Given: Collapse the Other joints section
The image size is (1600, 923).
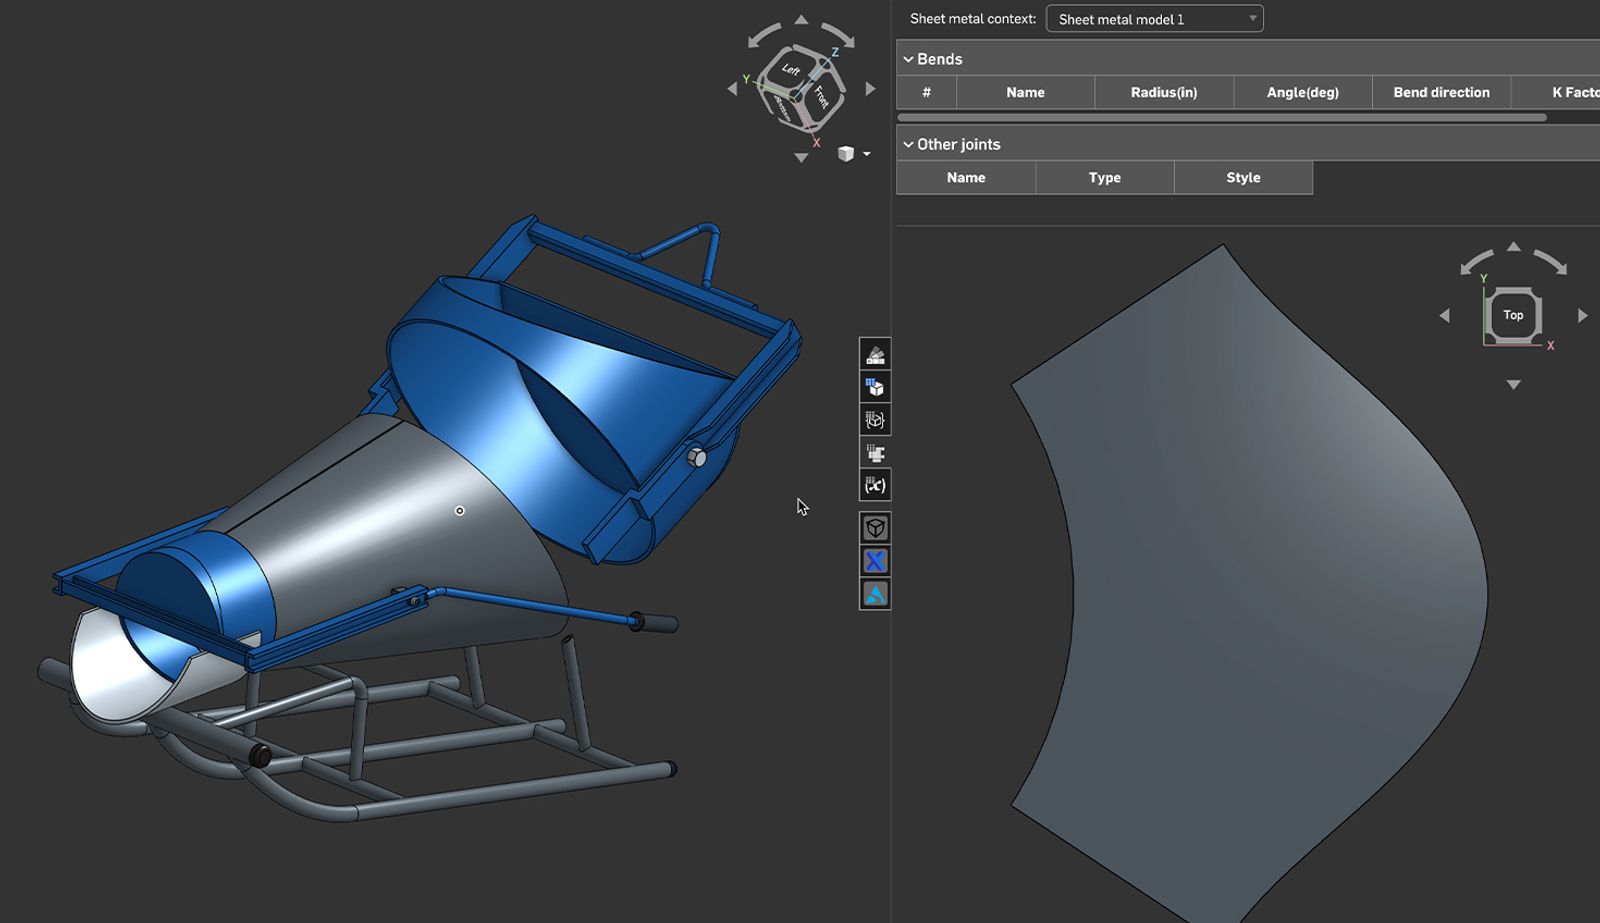Looking at the screenshot, I should tap(909, 144).
